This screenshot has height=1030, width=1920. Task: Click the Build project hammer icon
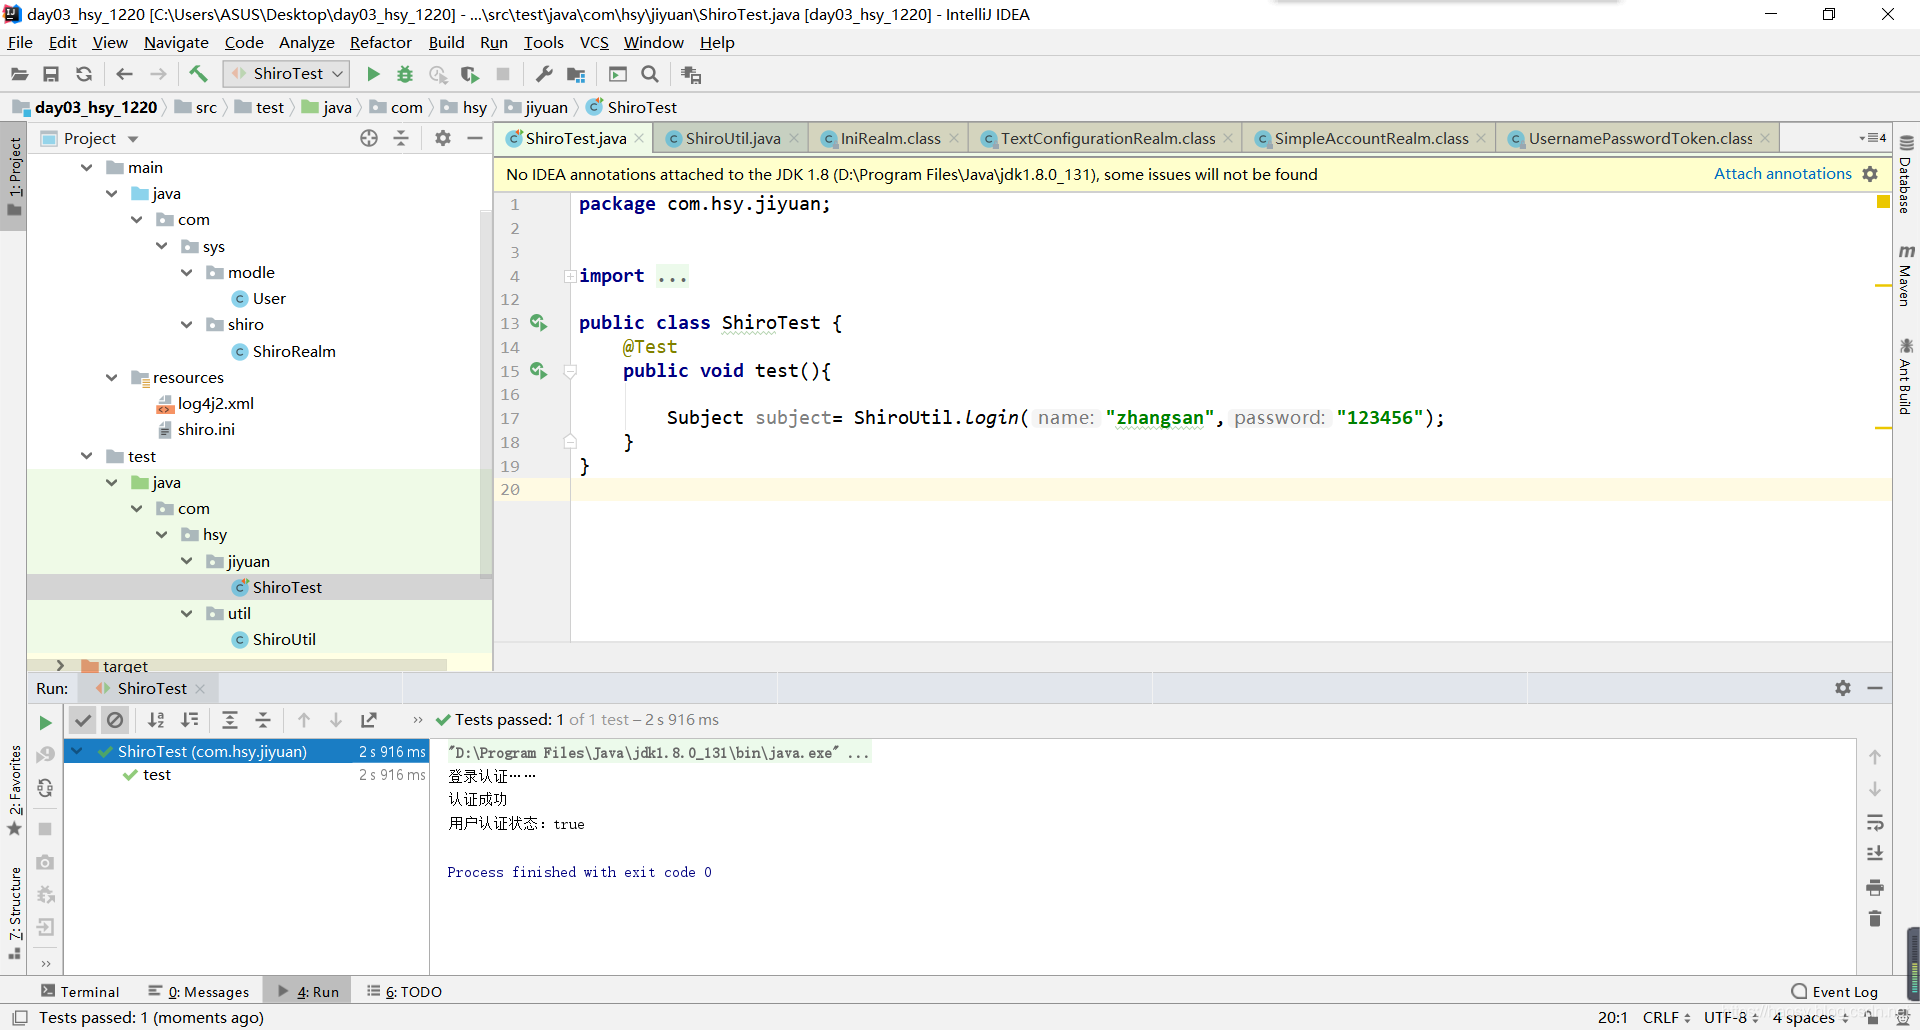point(198,74)
